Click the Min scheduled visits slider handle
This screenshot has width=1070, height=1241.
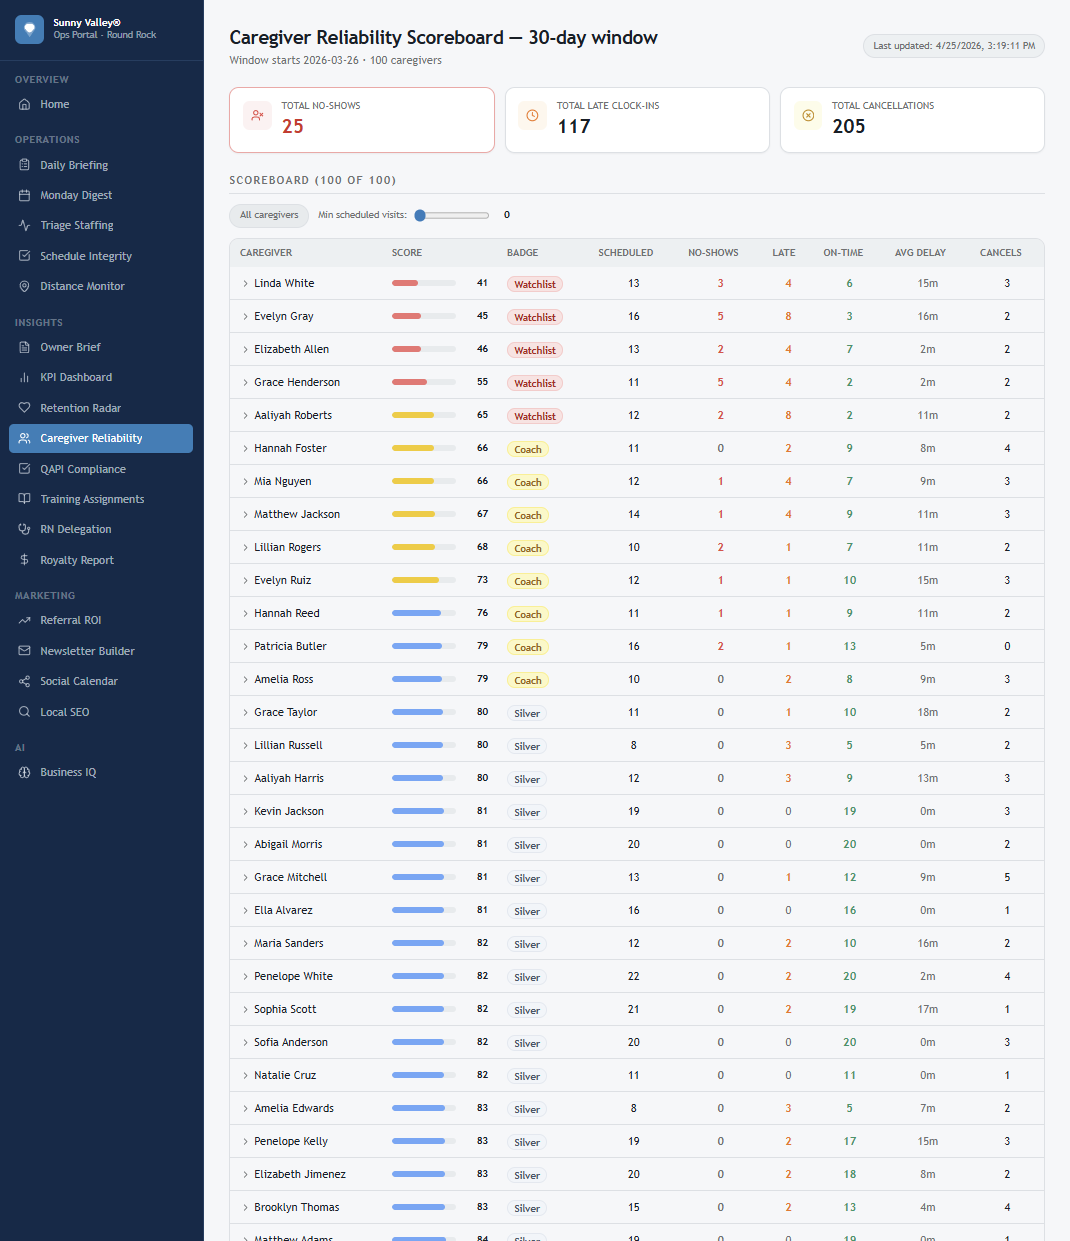420,215
